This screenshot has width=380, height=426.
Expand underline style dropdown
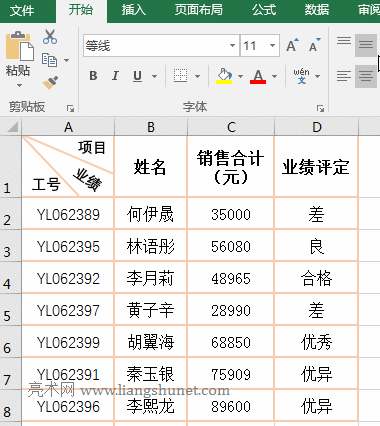click(x=154, y=76)
